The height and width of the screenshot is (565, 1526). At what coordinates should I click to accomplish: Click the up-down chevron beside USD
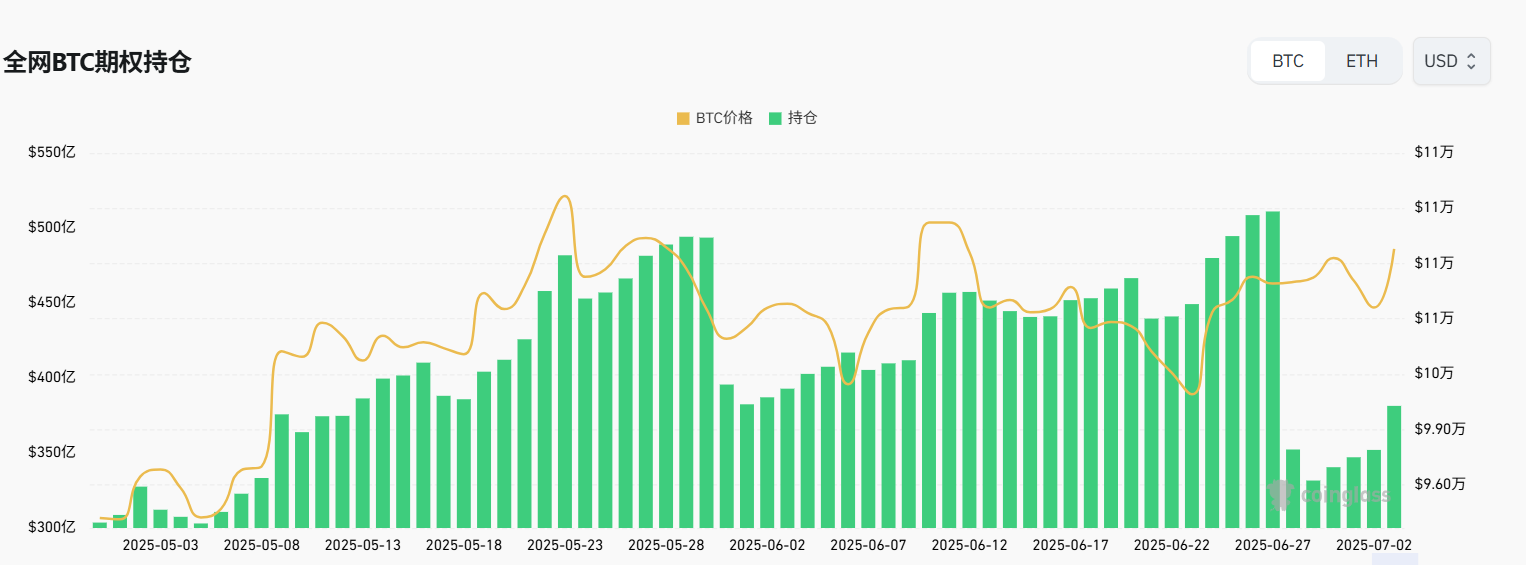(x=1471, y=61)
